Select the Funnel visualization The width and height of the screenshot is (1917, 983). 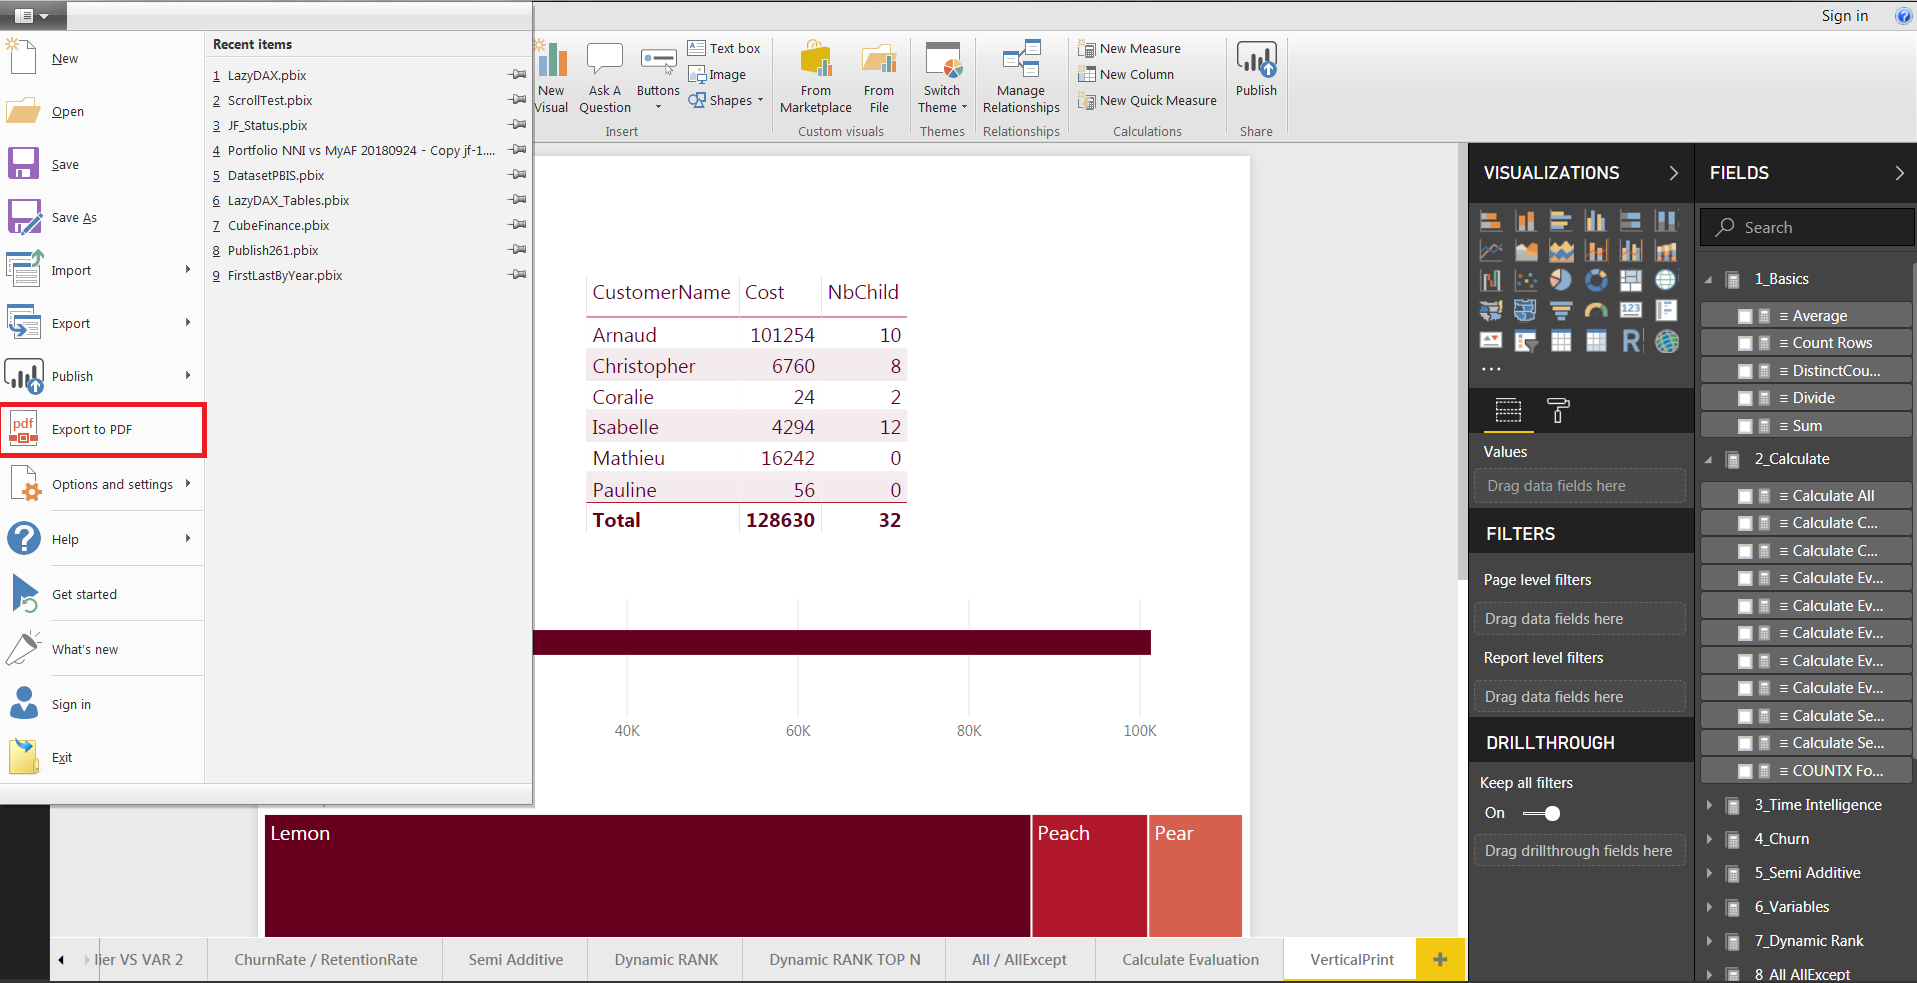pos(1561,311)
